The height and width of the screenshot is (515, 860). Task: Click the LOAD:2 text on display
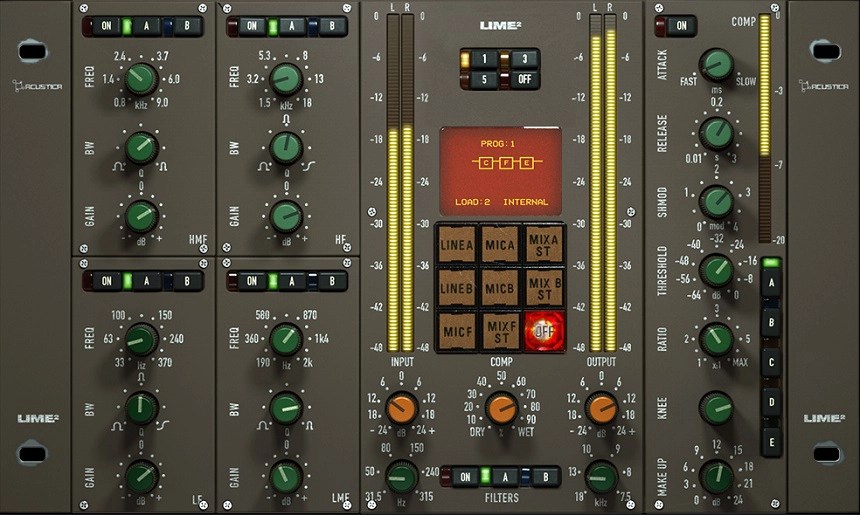pyautogui.click(x=473, y=202)
